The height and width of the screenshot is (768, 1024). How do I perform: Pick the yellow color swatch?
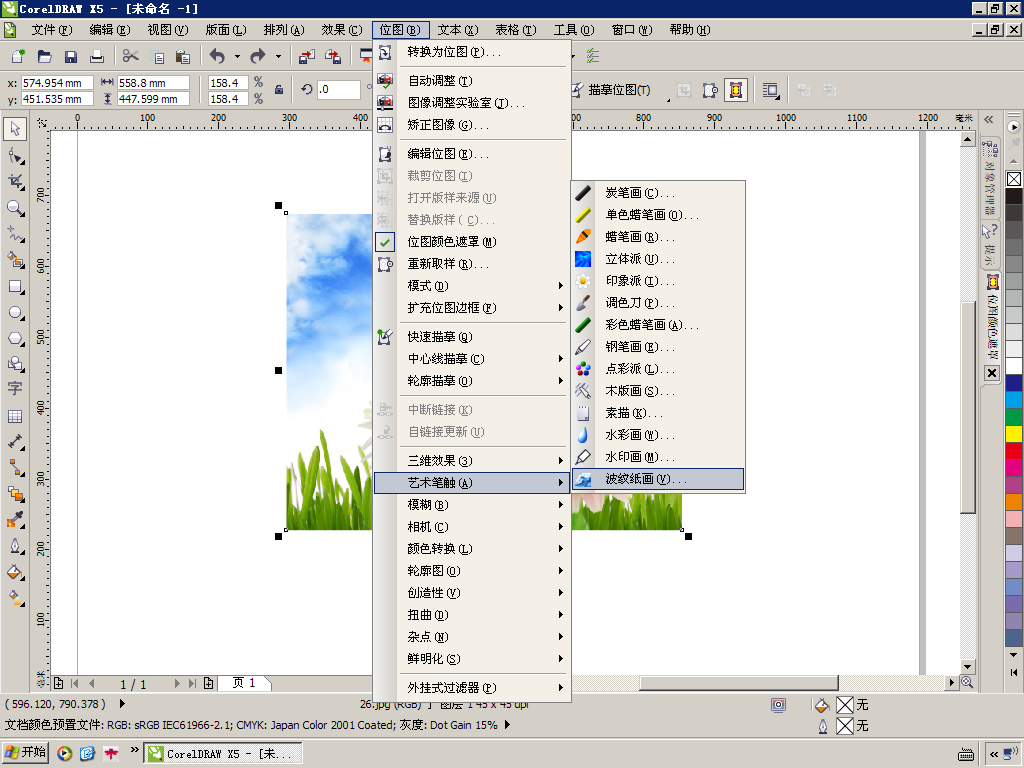point(1014,434)
